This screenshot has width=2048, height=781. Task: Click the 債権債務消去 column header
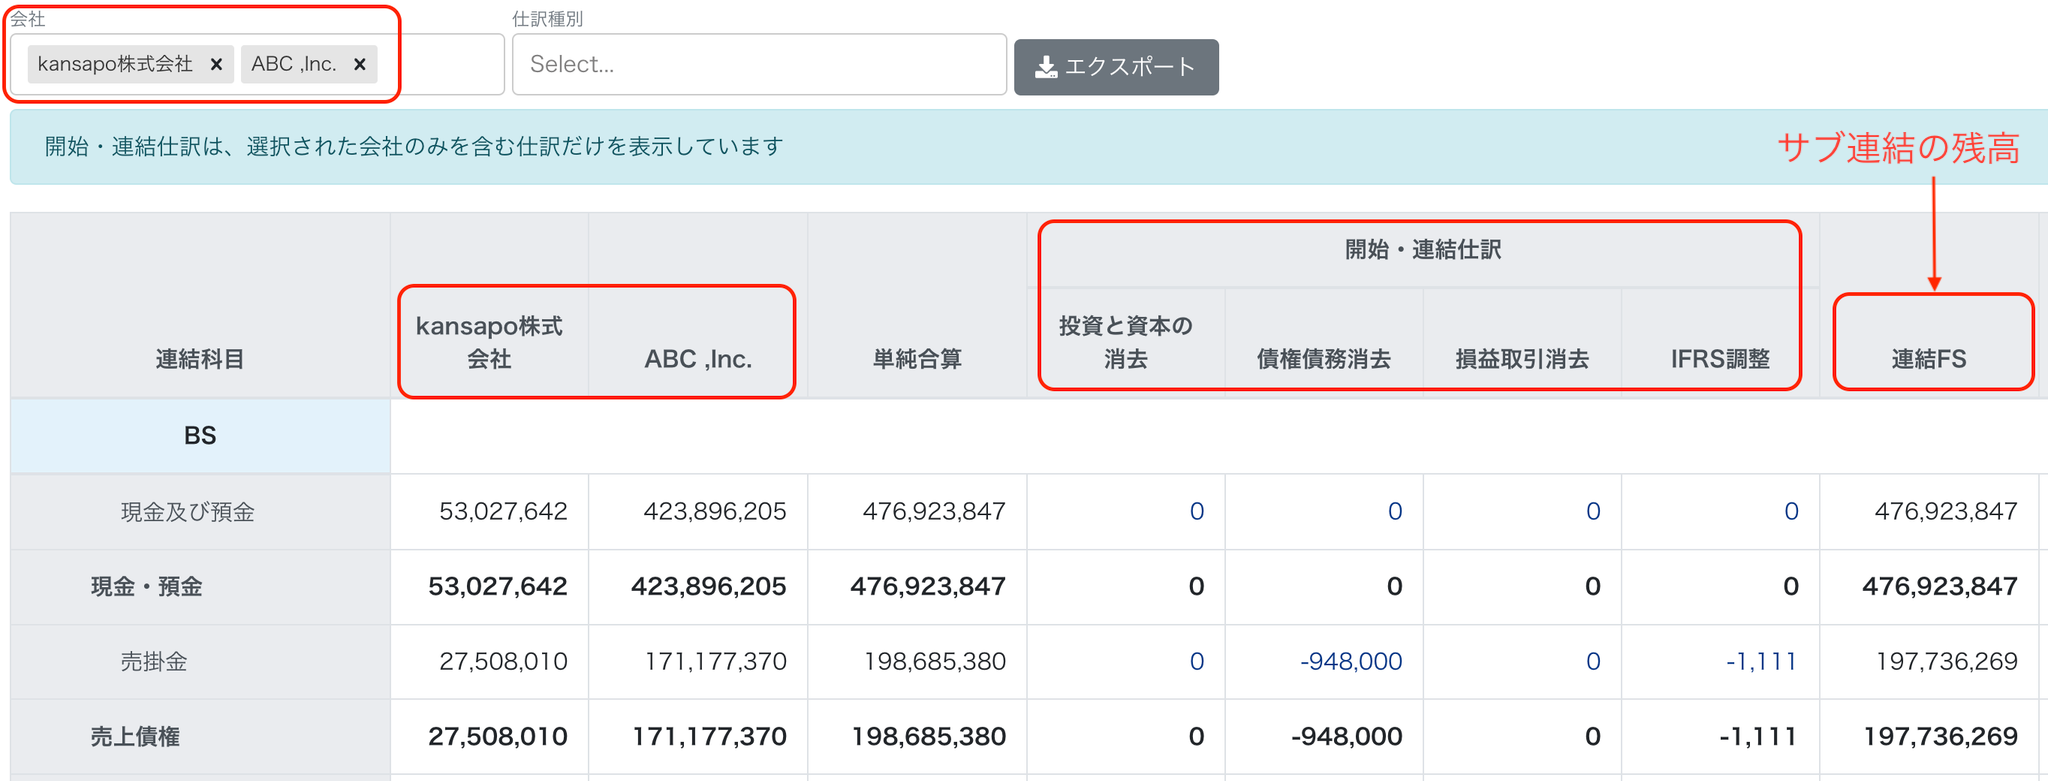[x=1323, y=359]
